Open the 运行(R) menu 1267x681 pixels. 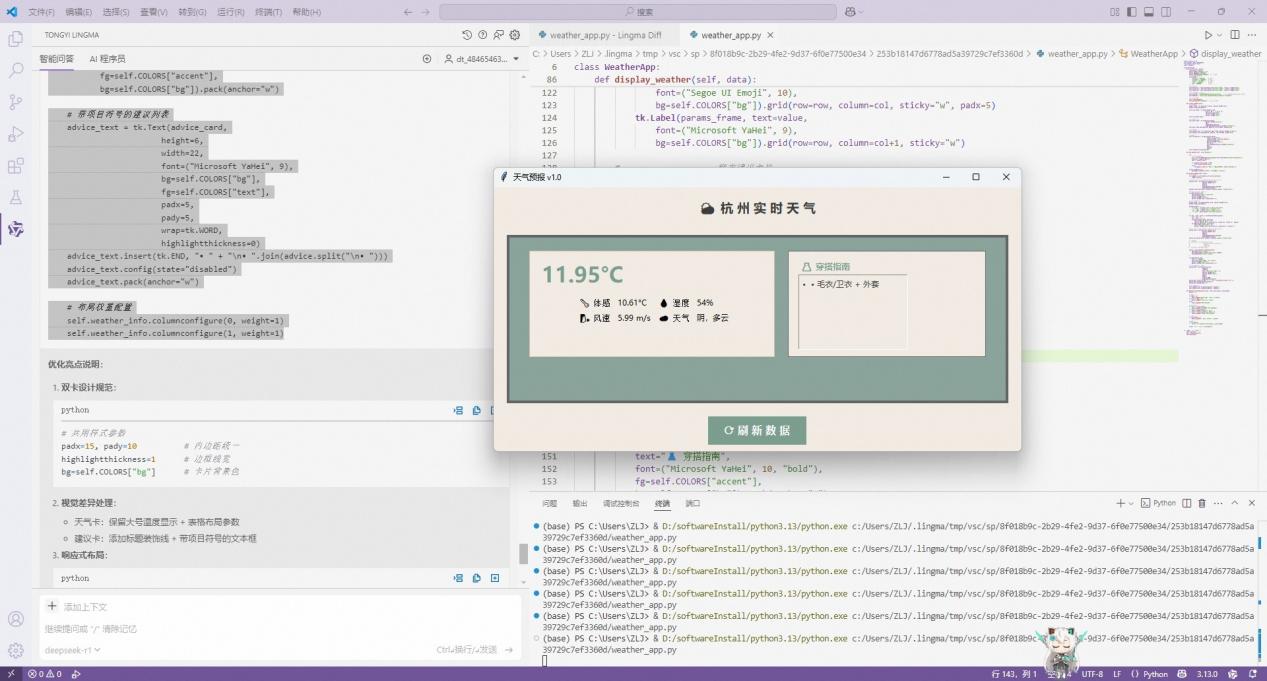(x=230, y=12)
